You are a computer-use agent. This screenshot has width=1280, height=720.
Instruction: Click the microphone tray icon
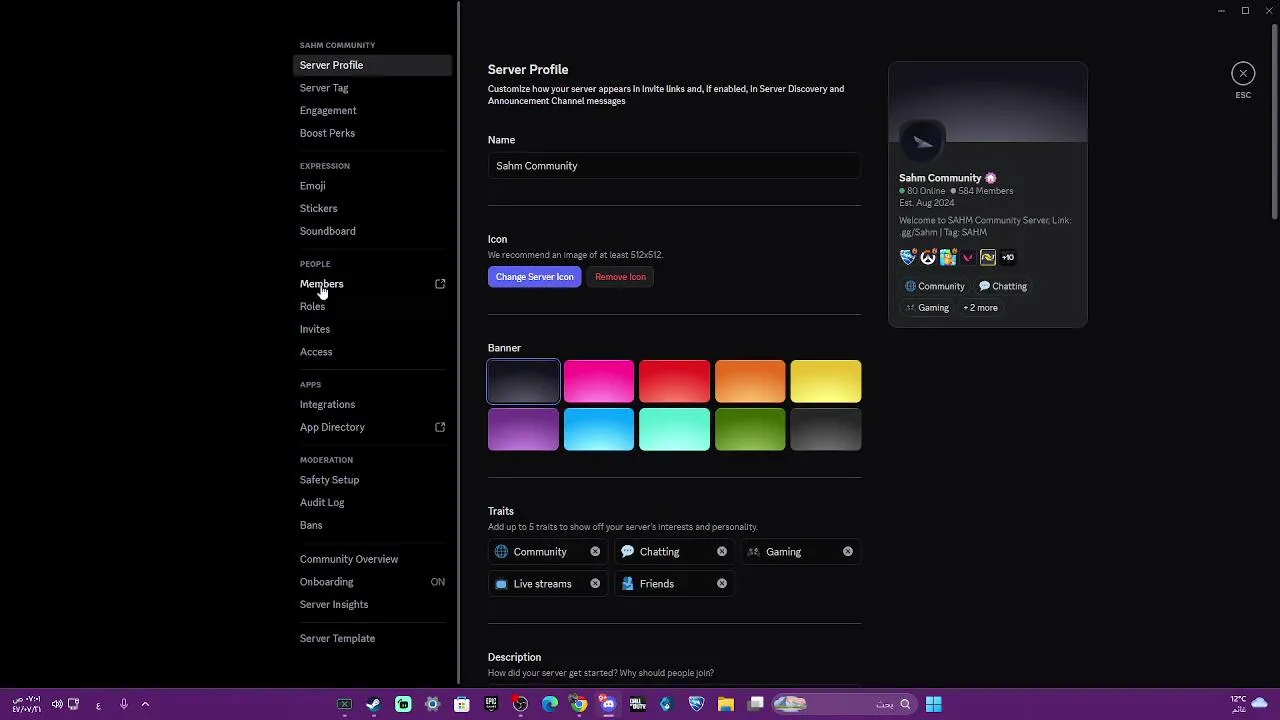point(124,704)
